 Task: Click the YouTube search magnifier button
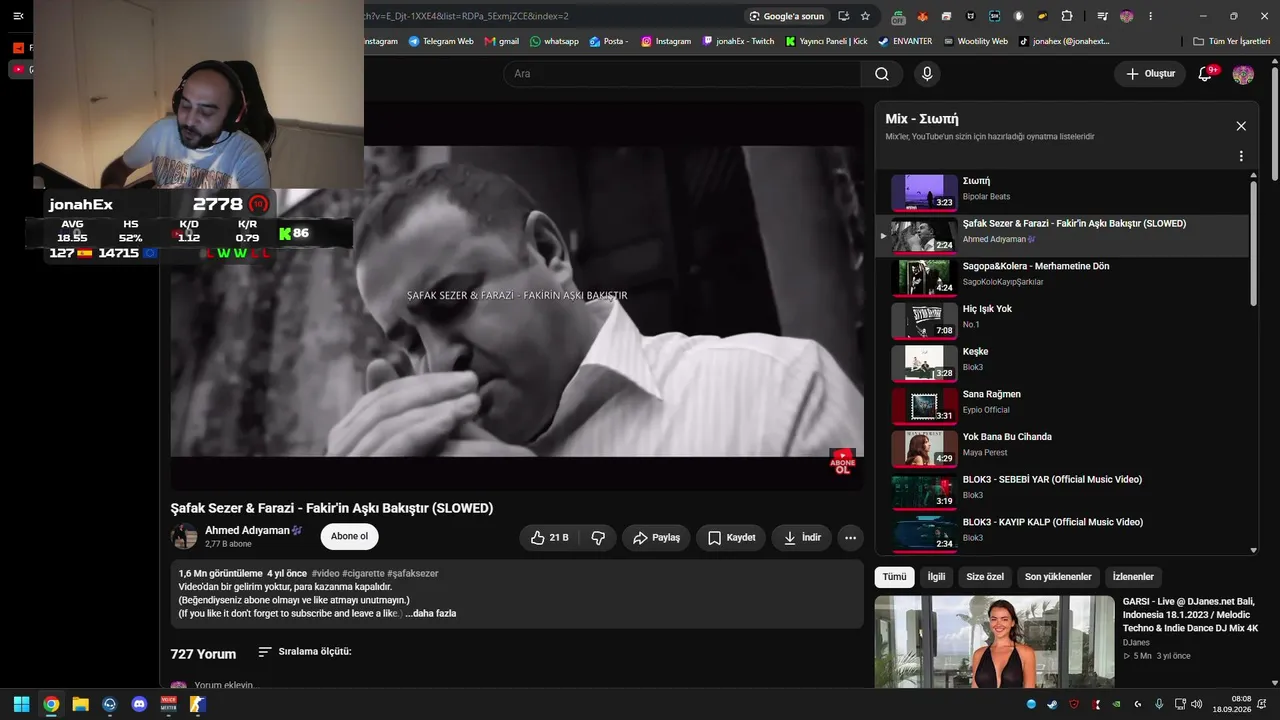881,74
